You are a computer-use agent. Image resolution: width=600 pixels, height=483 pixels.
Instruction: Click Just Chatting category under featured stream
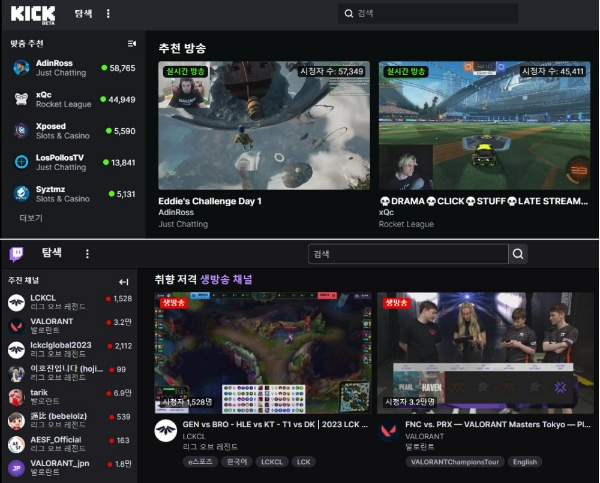pyautogui.click(x=183, y=224)
